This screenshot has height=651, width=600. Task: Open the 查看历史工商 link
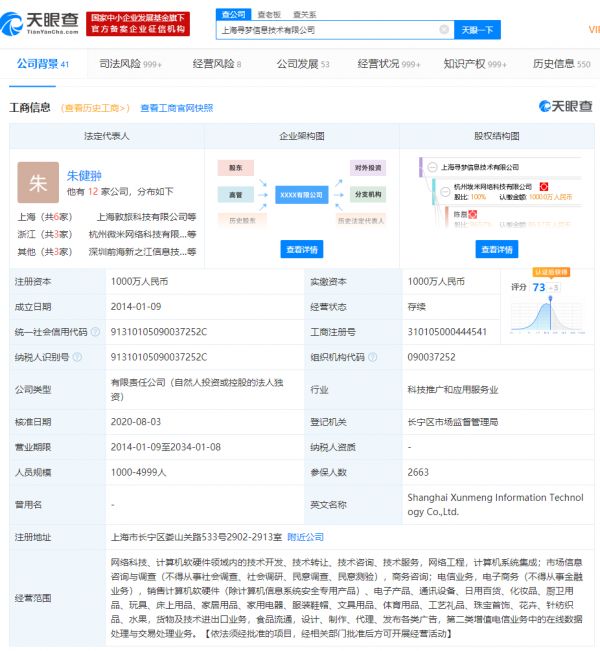click(95, 107)
